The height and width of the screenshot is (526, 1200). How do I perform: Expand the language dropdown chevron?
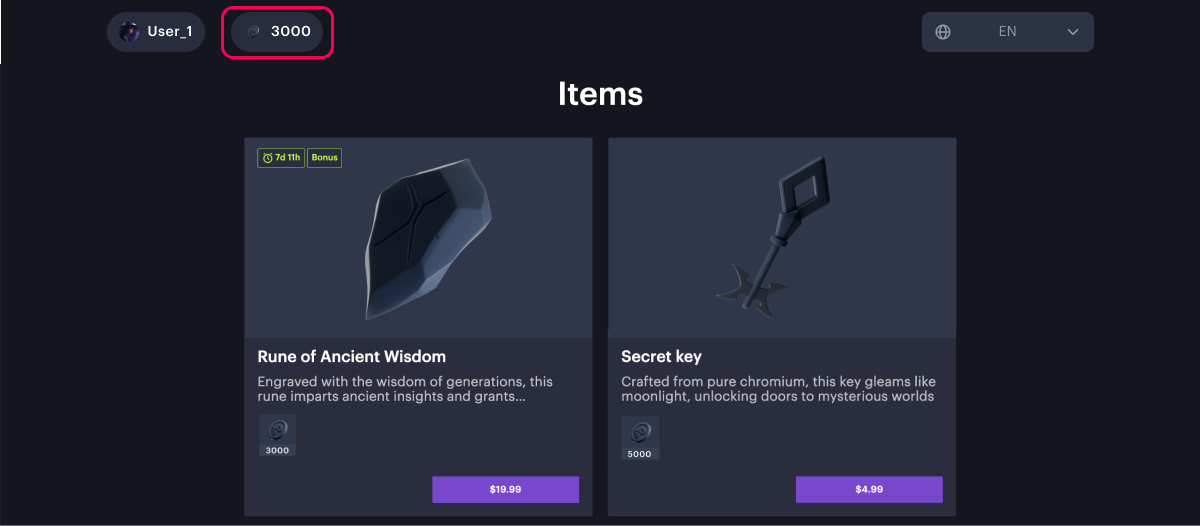click(1073, 32)
